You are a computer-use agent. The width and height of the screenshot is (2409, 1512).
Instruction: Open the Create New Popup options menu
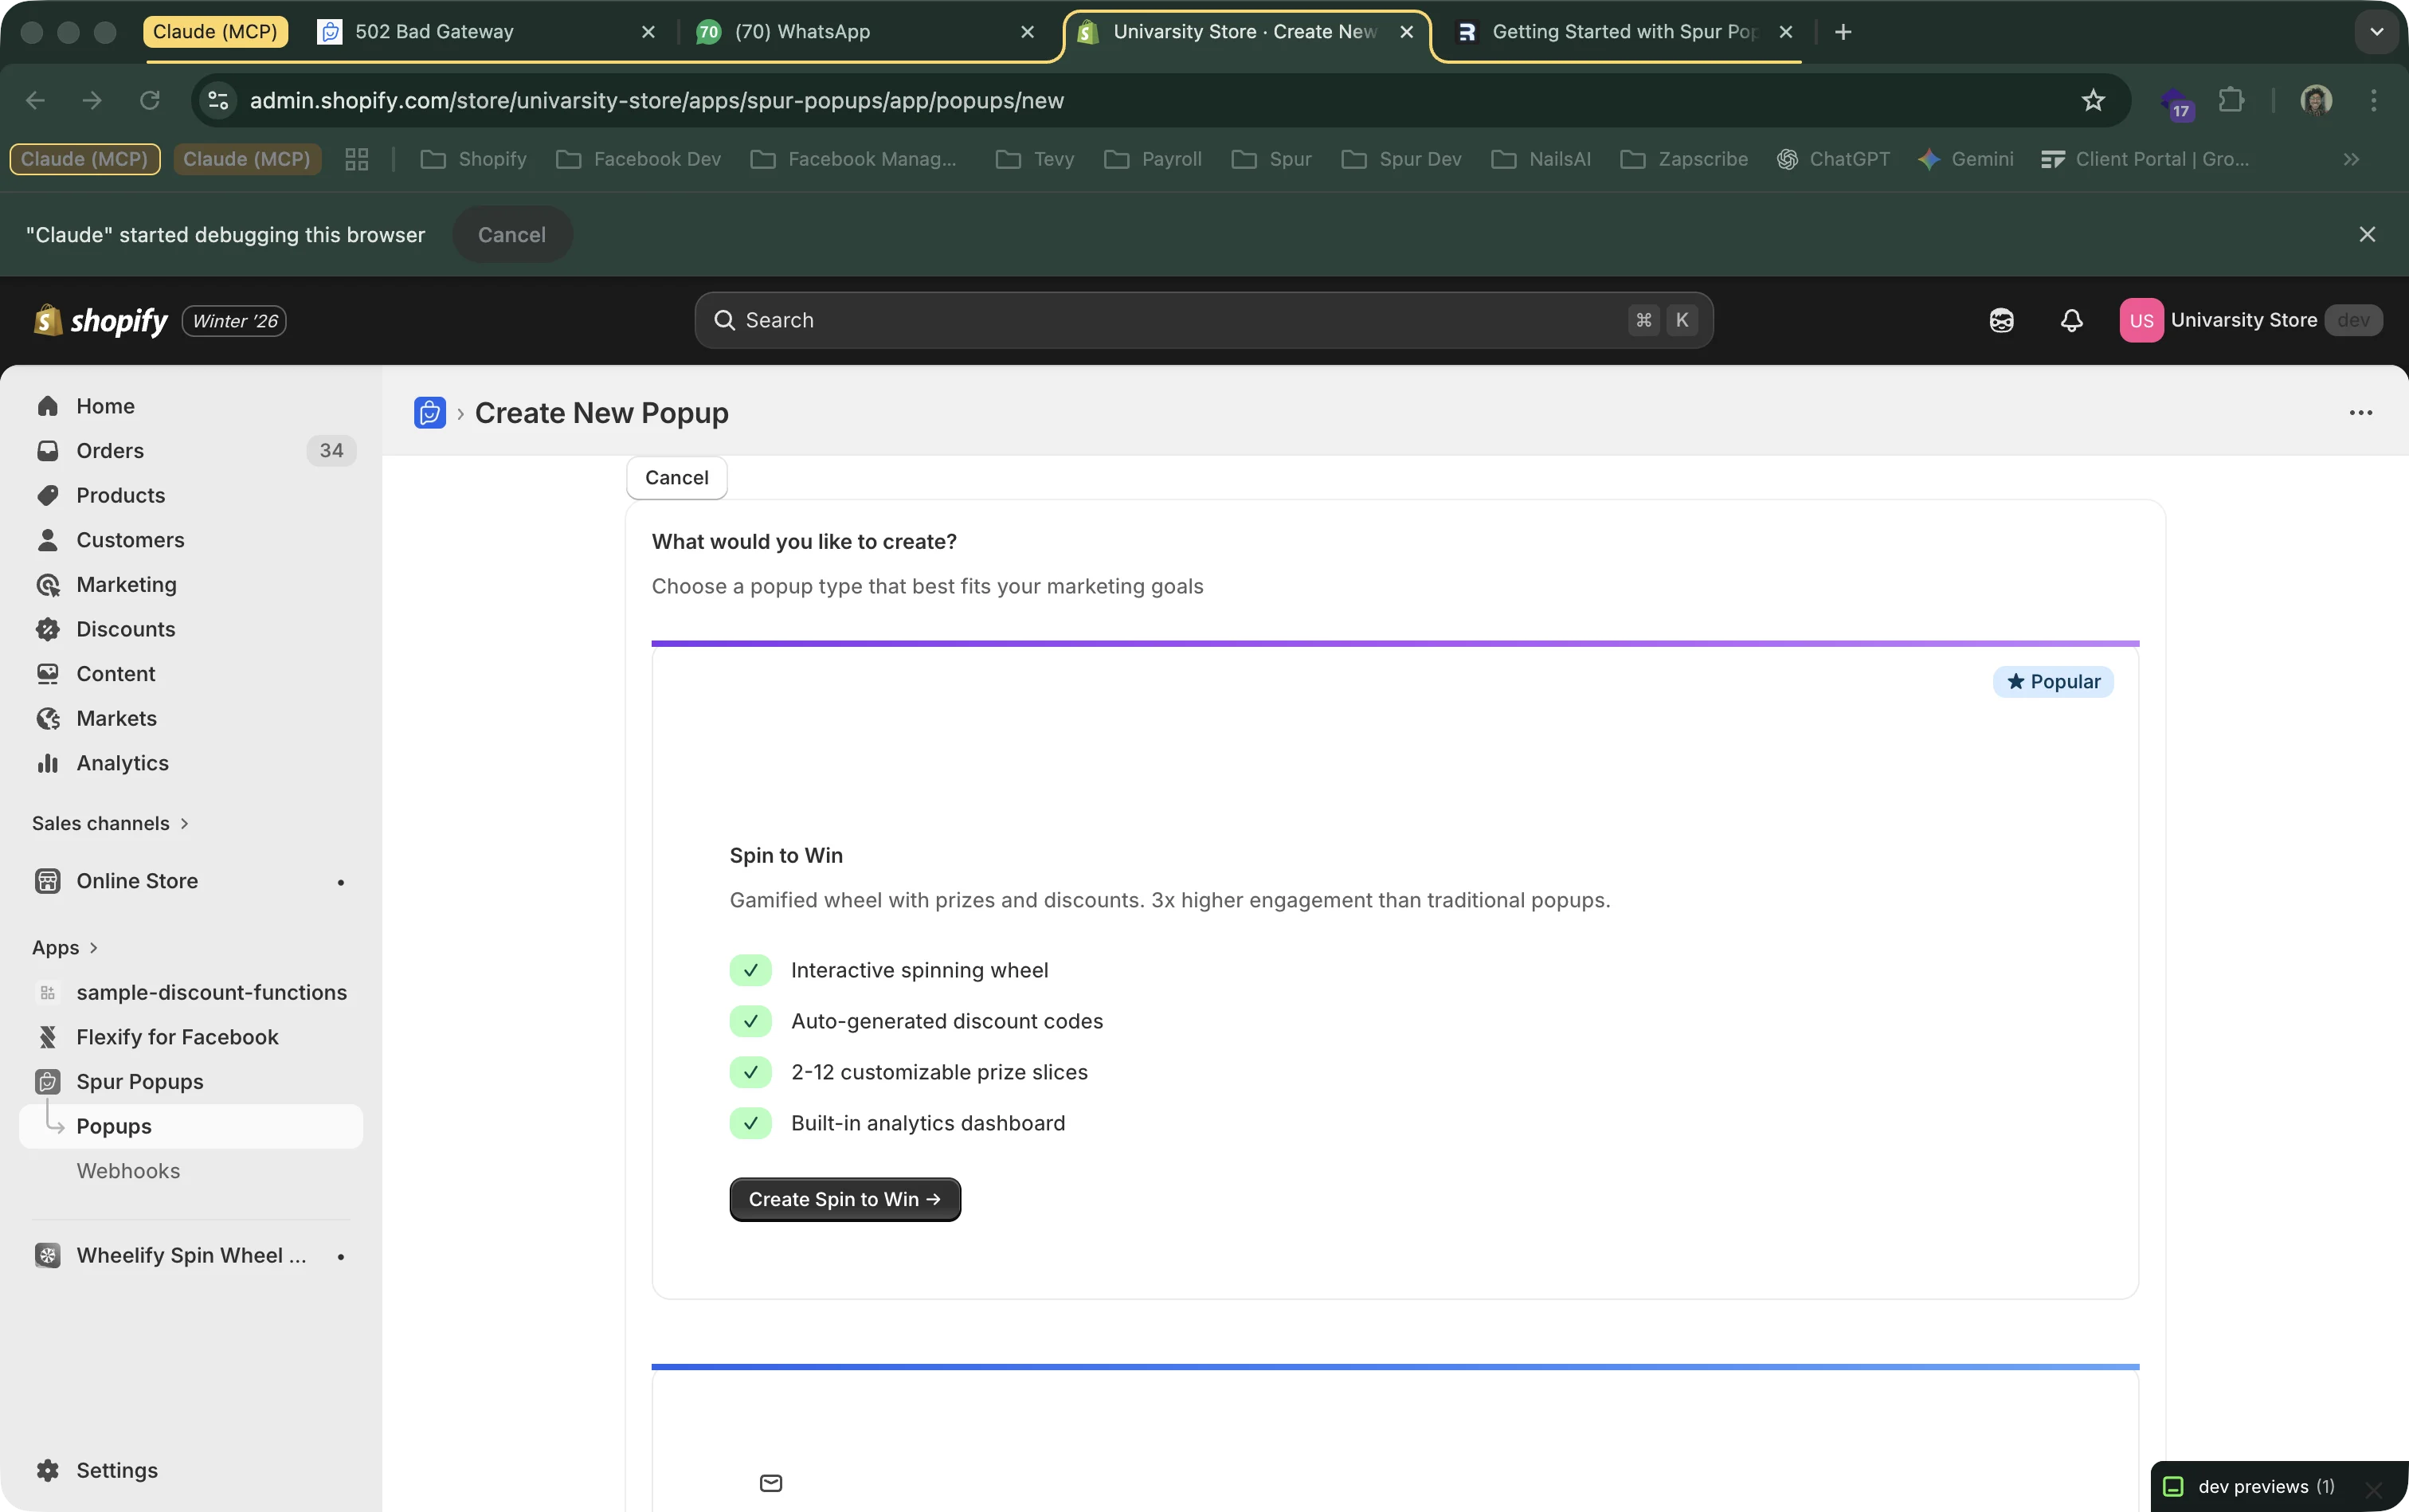[2361, 412]
